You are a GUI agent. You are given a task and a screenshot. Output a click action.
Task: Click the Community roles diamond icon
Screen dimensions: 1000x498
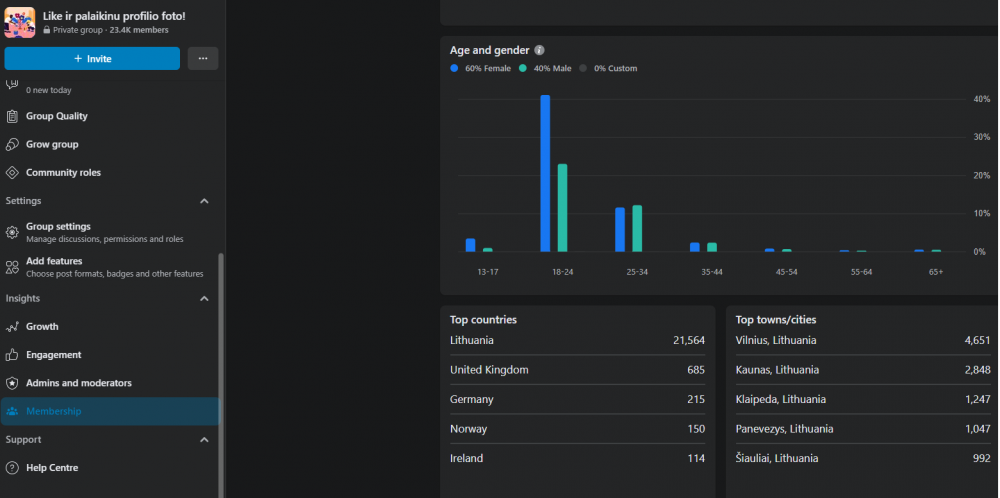(x=12, y=173)
